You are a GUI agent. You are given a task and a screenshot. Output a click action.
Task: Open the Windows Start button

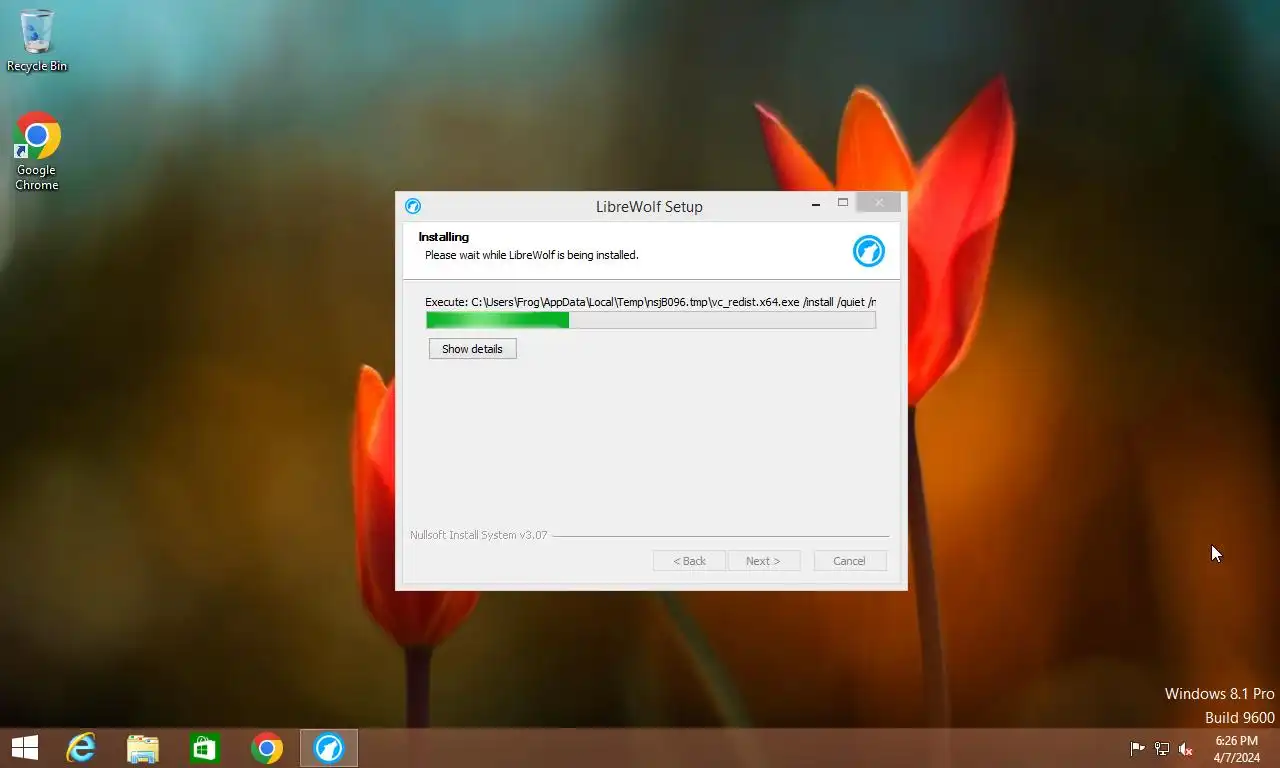pyautogui.click(x=25, y=748)
